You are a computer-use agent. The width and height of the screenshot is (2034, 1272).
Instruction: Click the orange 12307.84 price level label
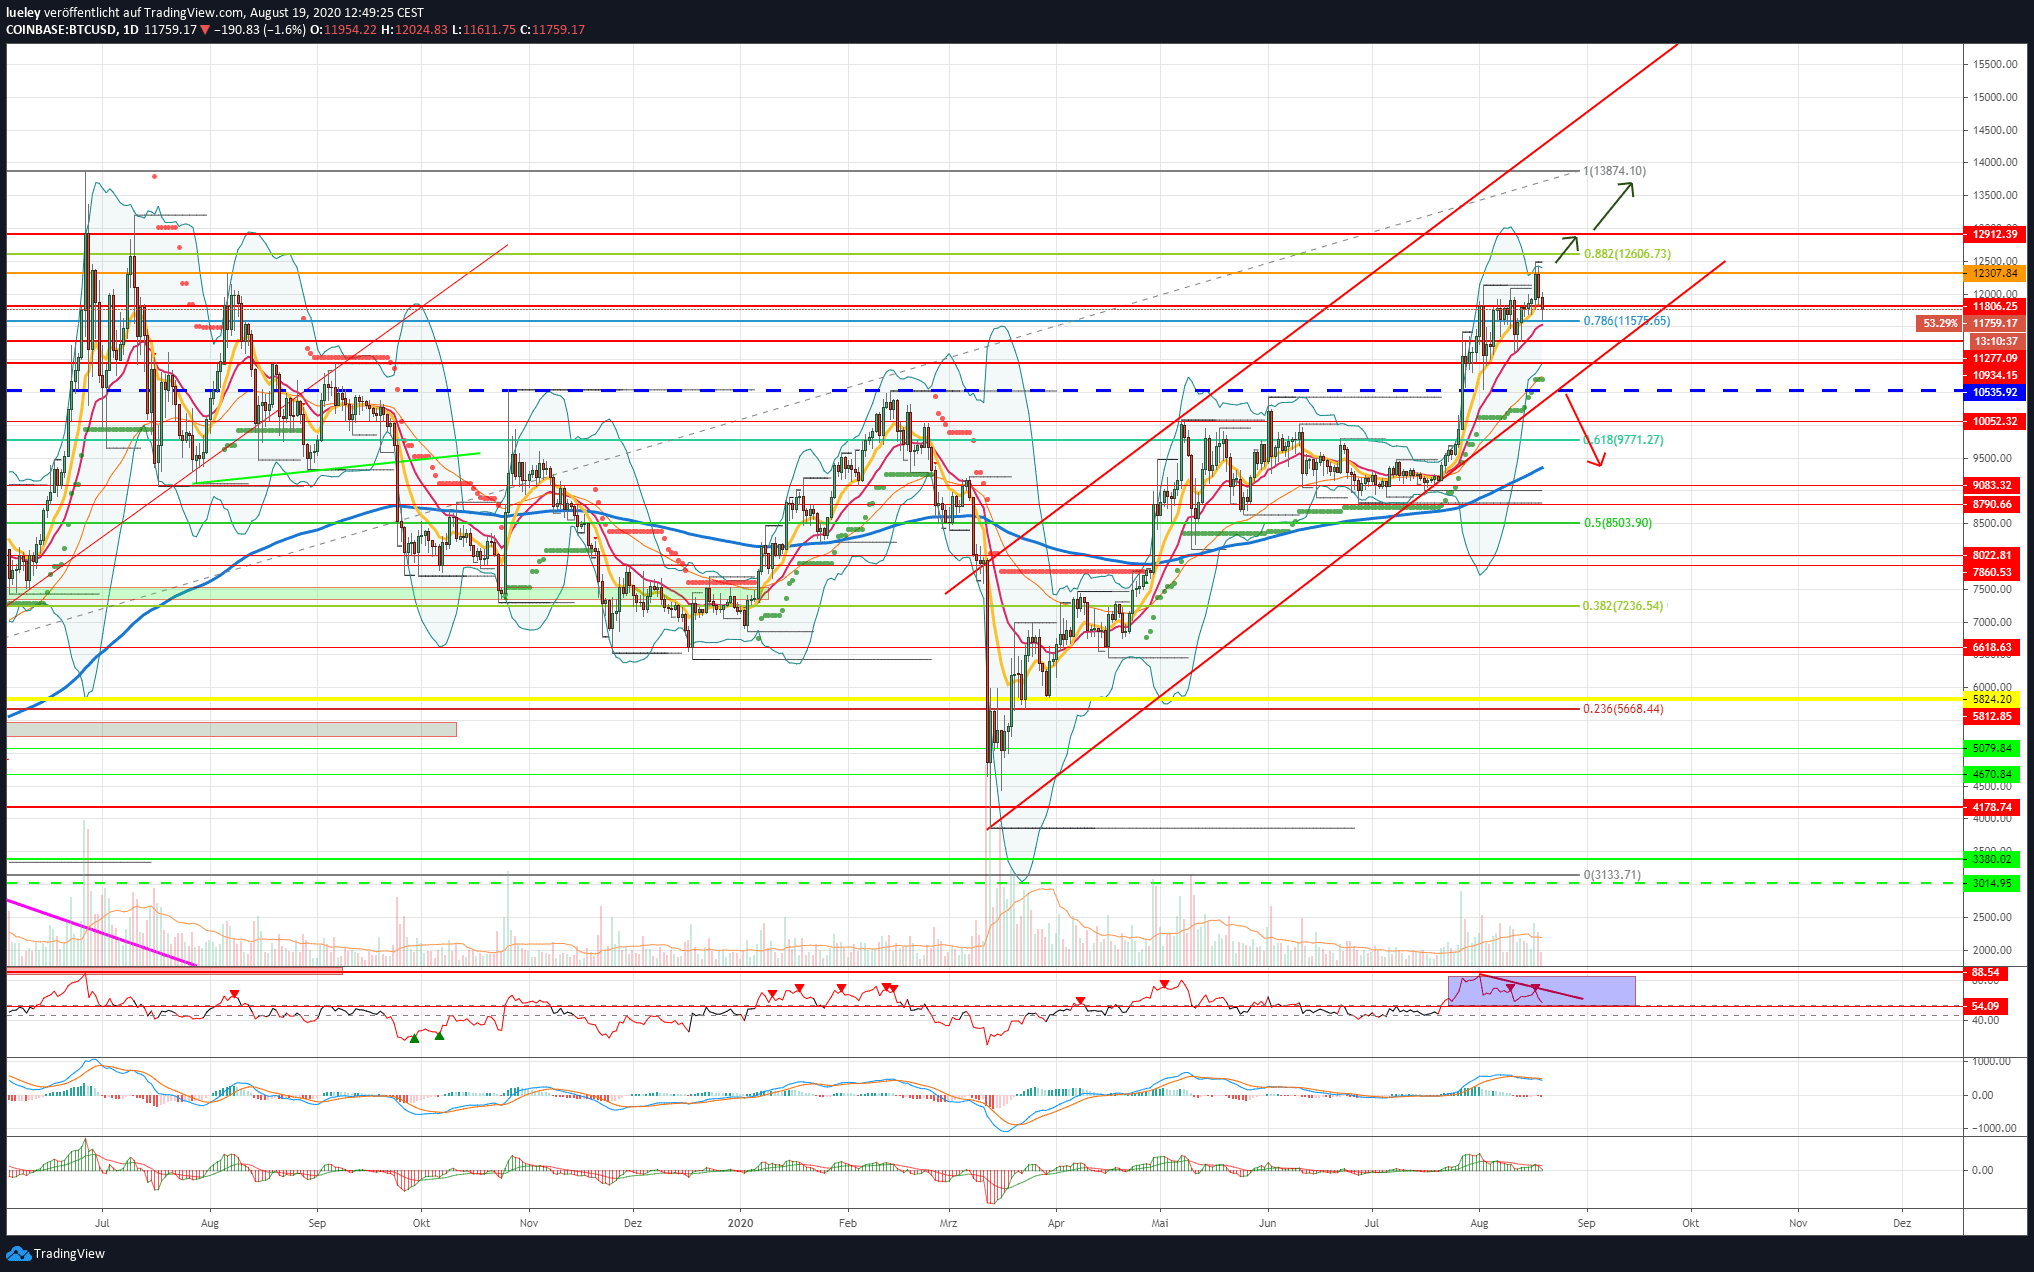(1994, 273)
